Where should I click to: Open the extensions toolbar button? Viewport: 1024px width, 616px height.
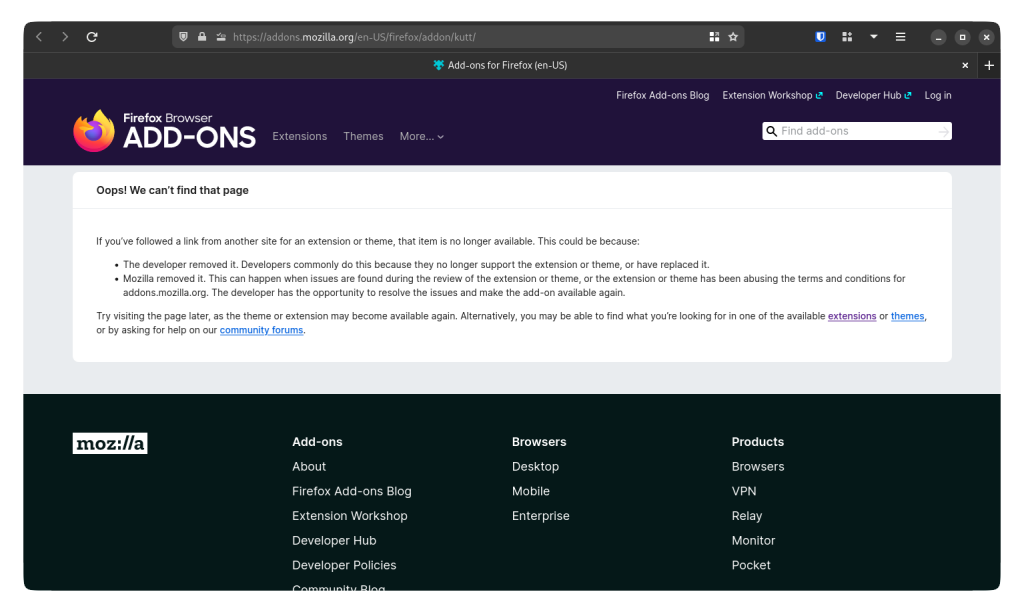tap(847, 37)
